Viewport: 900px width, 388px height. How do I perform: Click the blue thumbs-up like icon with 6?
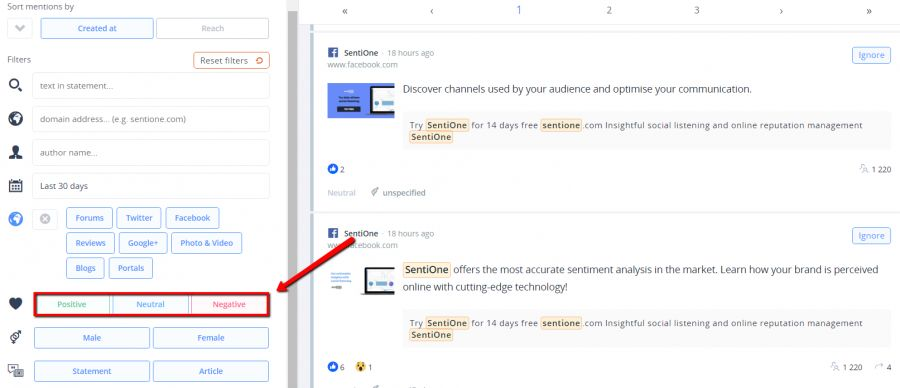332,367
